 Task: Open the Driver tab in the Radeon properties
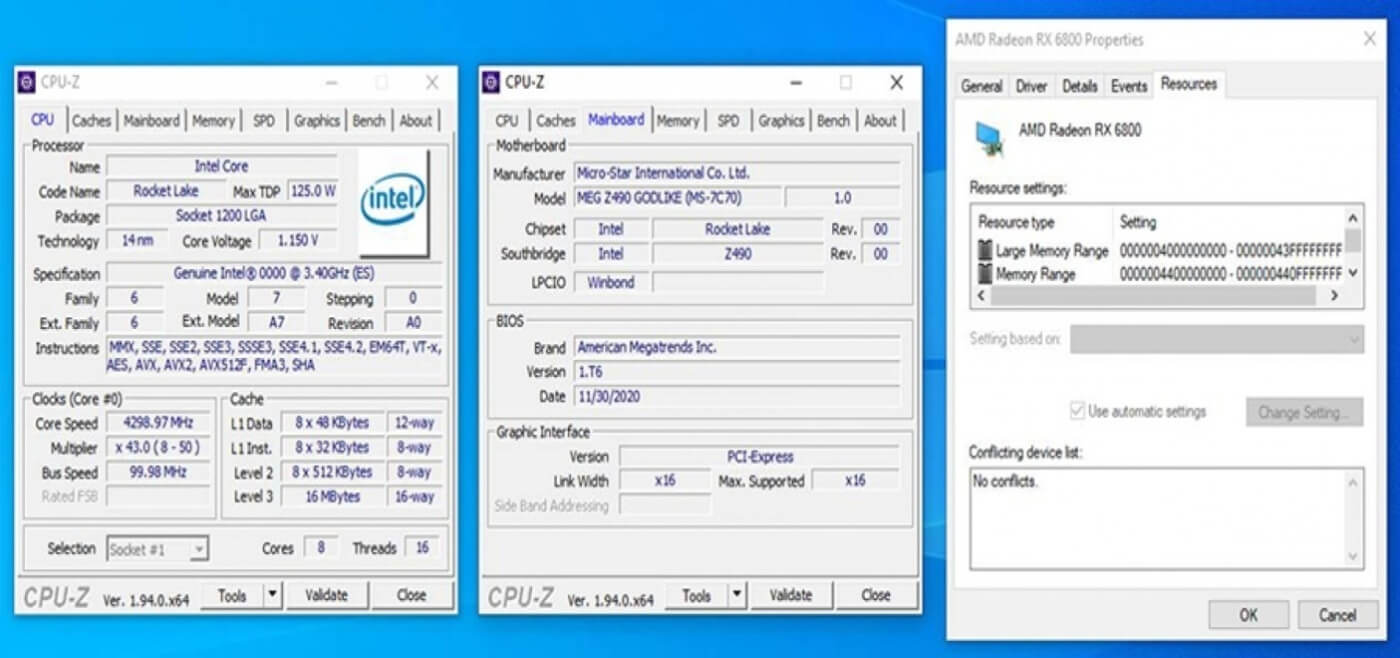click(1031, 86)
